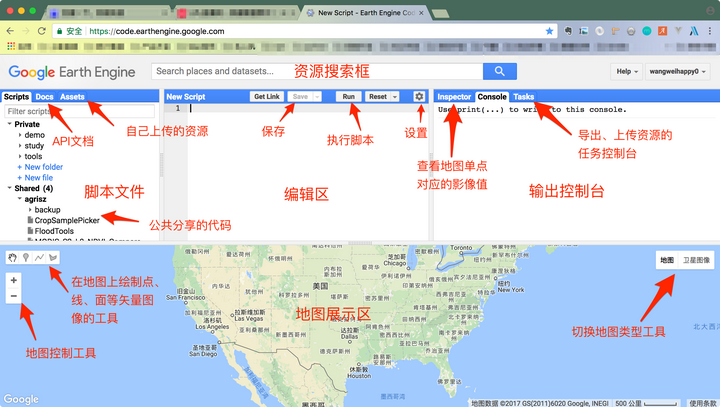Click the FloodTools script file icon
This screenshot has width=720, height=407.
click(x=31, y=231)
